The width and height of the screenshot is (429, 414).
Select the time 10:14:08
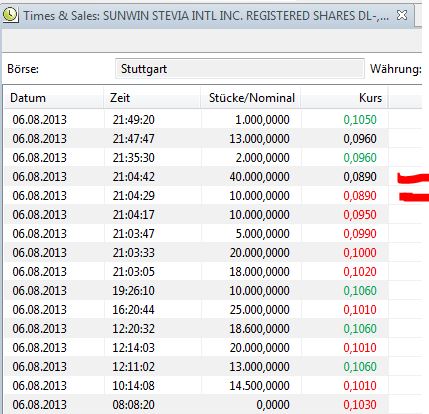(x=134, y=386)
